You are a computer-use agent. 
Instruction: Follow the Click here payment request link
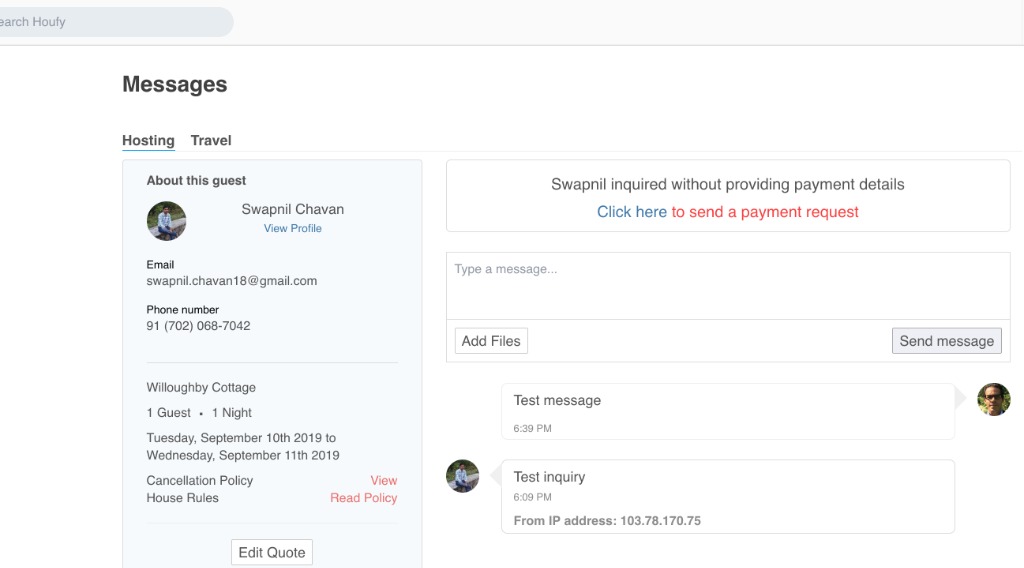[x=631, y=212]
